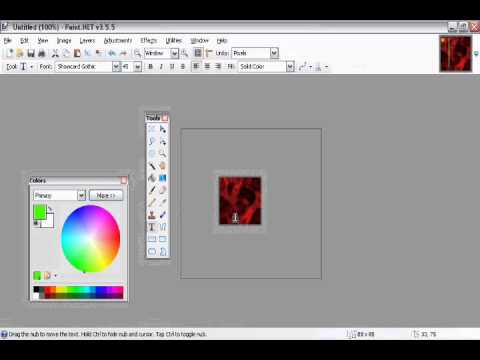
Task: Close the Tools window
Action: 165,118
